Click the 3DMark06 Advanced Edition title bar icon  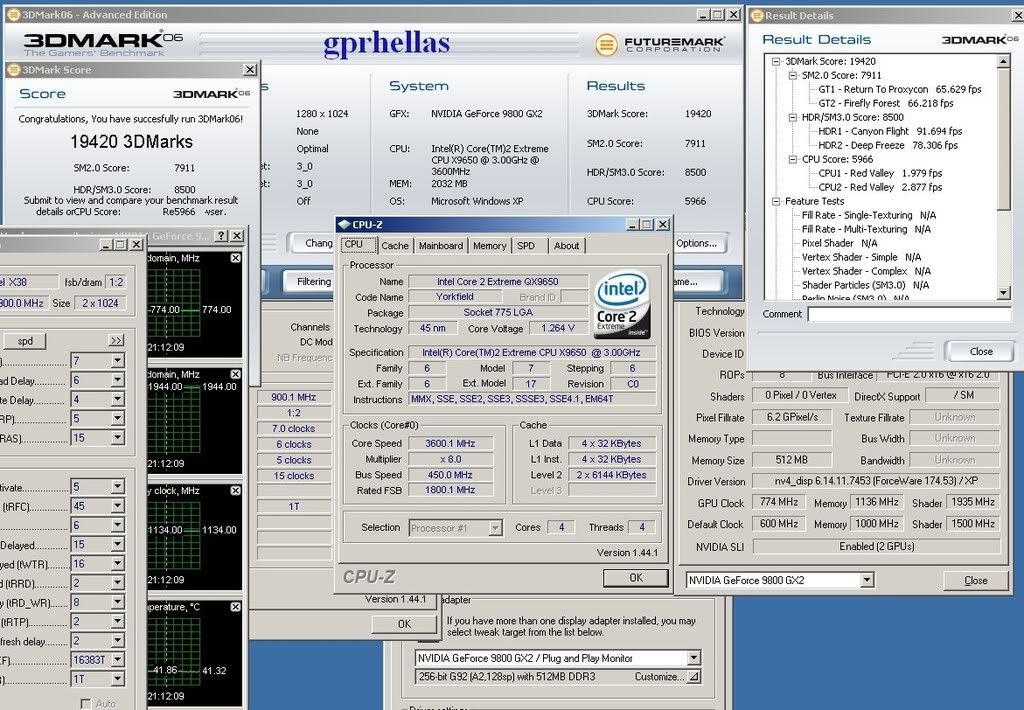(x=14, y=14)
